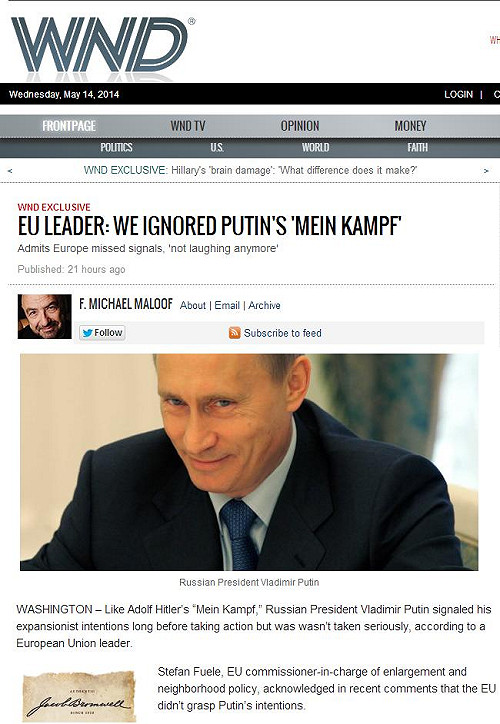Image resolution: width=500 pixels, height=724 pixels.
Task: Click the previous headline arrow in ticker
Action: (x=10, y=171)
